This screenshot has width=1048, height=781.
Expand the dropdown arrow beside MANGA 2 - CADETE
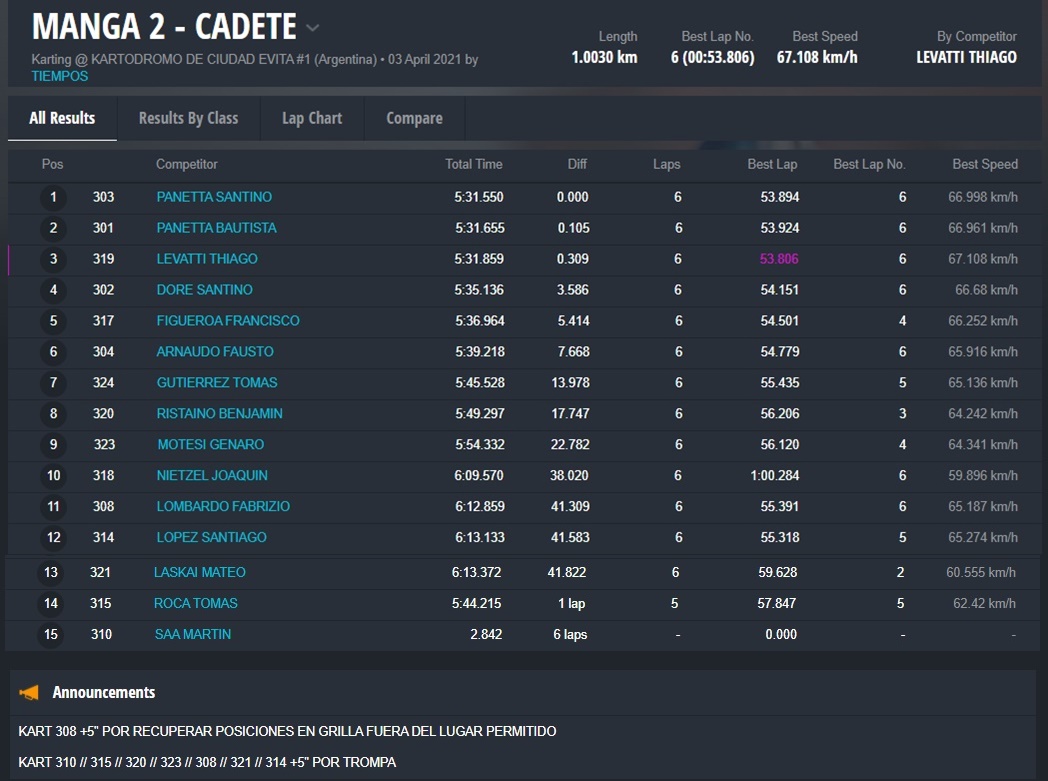[x=313, y=28]
